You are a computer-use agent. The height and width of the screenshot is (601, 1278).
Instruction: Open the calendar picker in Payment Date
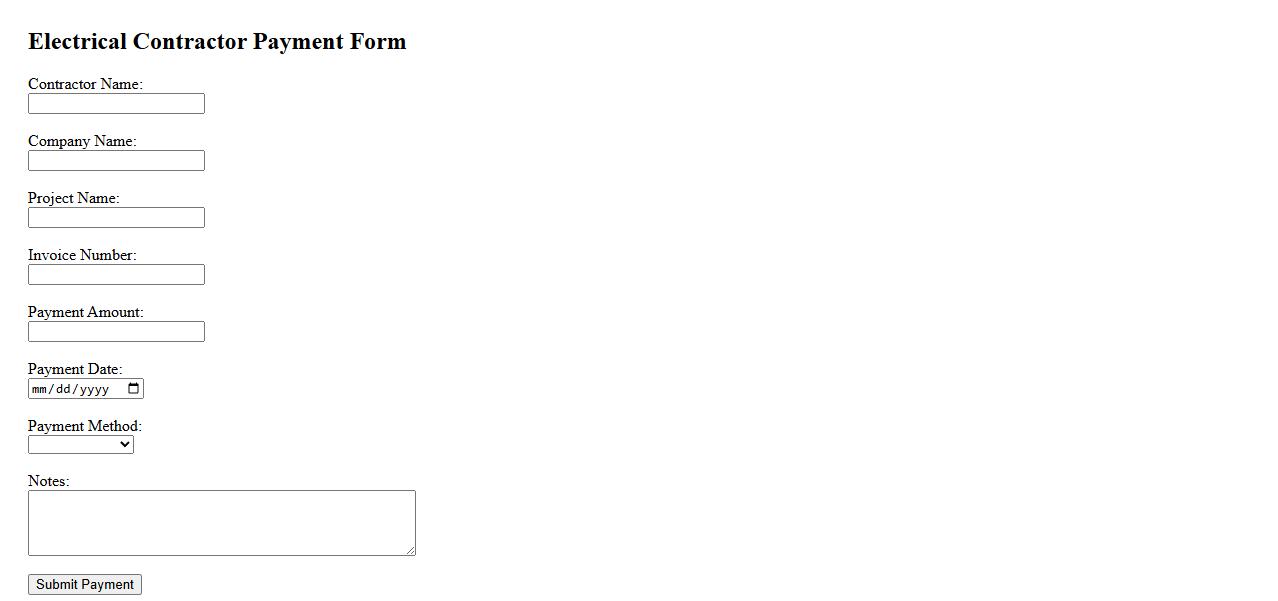(134, 389)
